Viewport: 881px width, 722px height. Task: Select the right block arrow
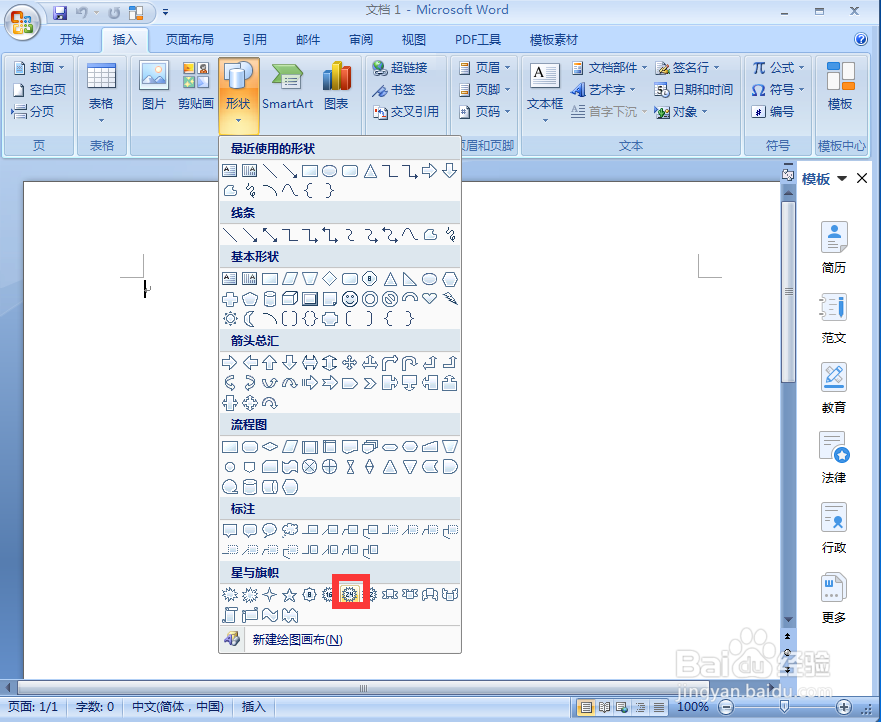click(x=230, y=362)
